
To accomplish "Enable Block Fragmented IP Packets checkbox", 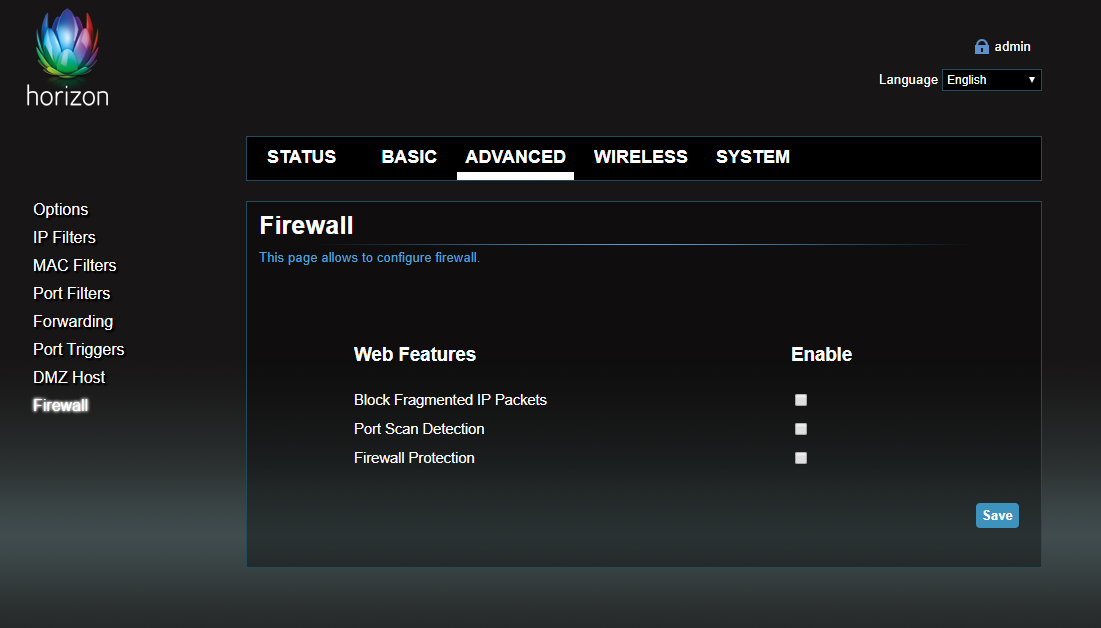I will (x=801, y=400).
